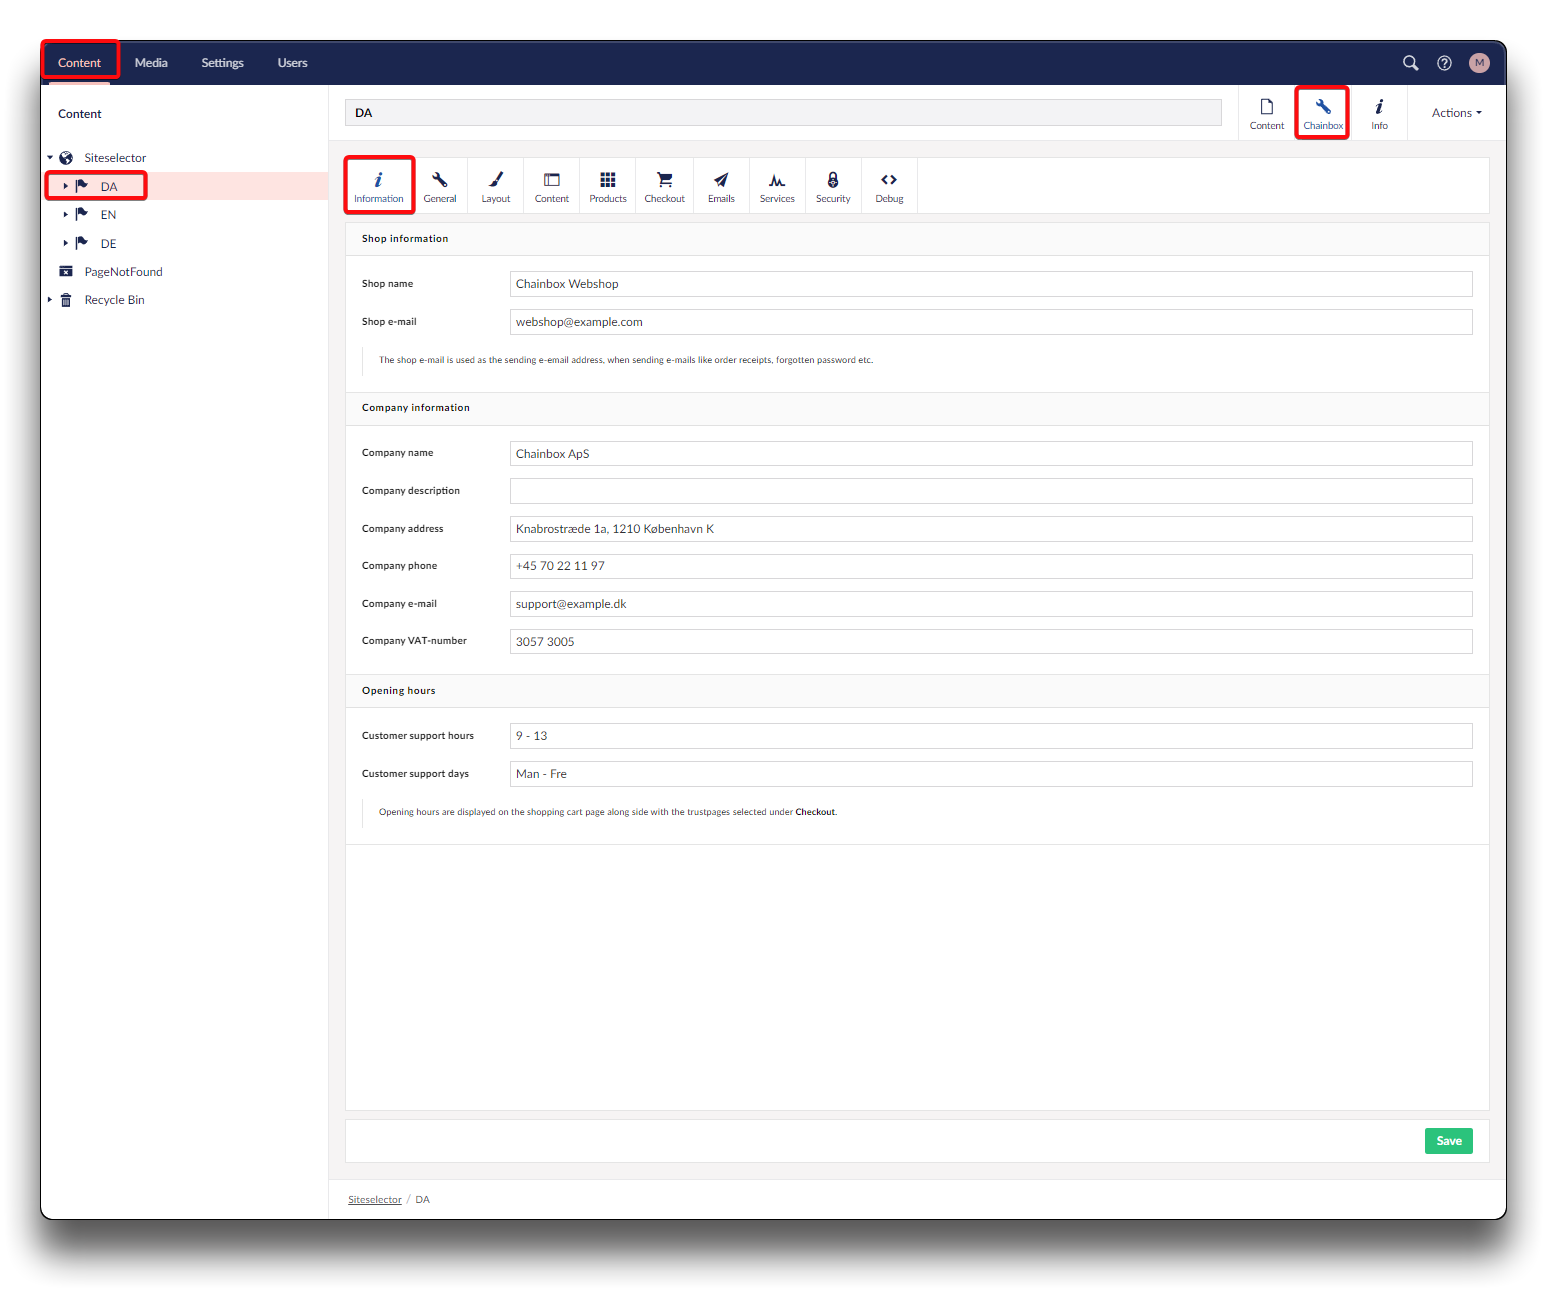Open the Checkout cart icon tab
The image size is (1547, 1292).
coord(664,186)
